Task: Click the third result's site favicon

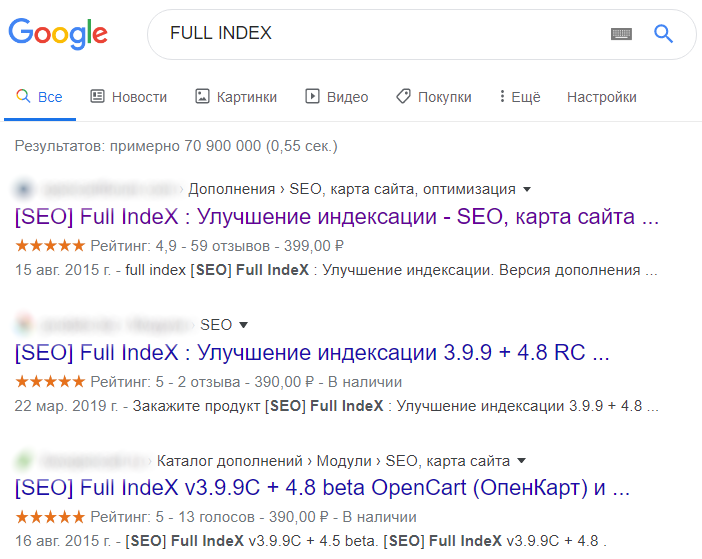Action: (x=25, y=461)
